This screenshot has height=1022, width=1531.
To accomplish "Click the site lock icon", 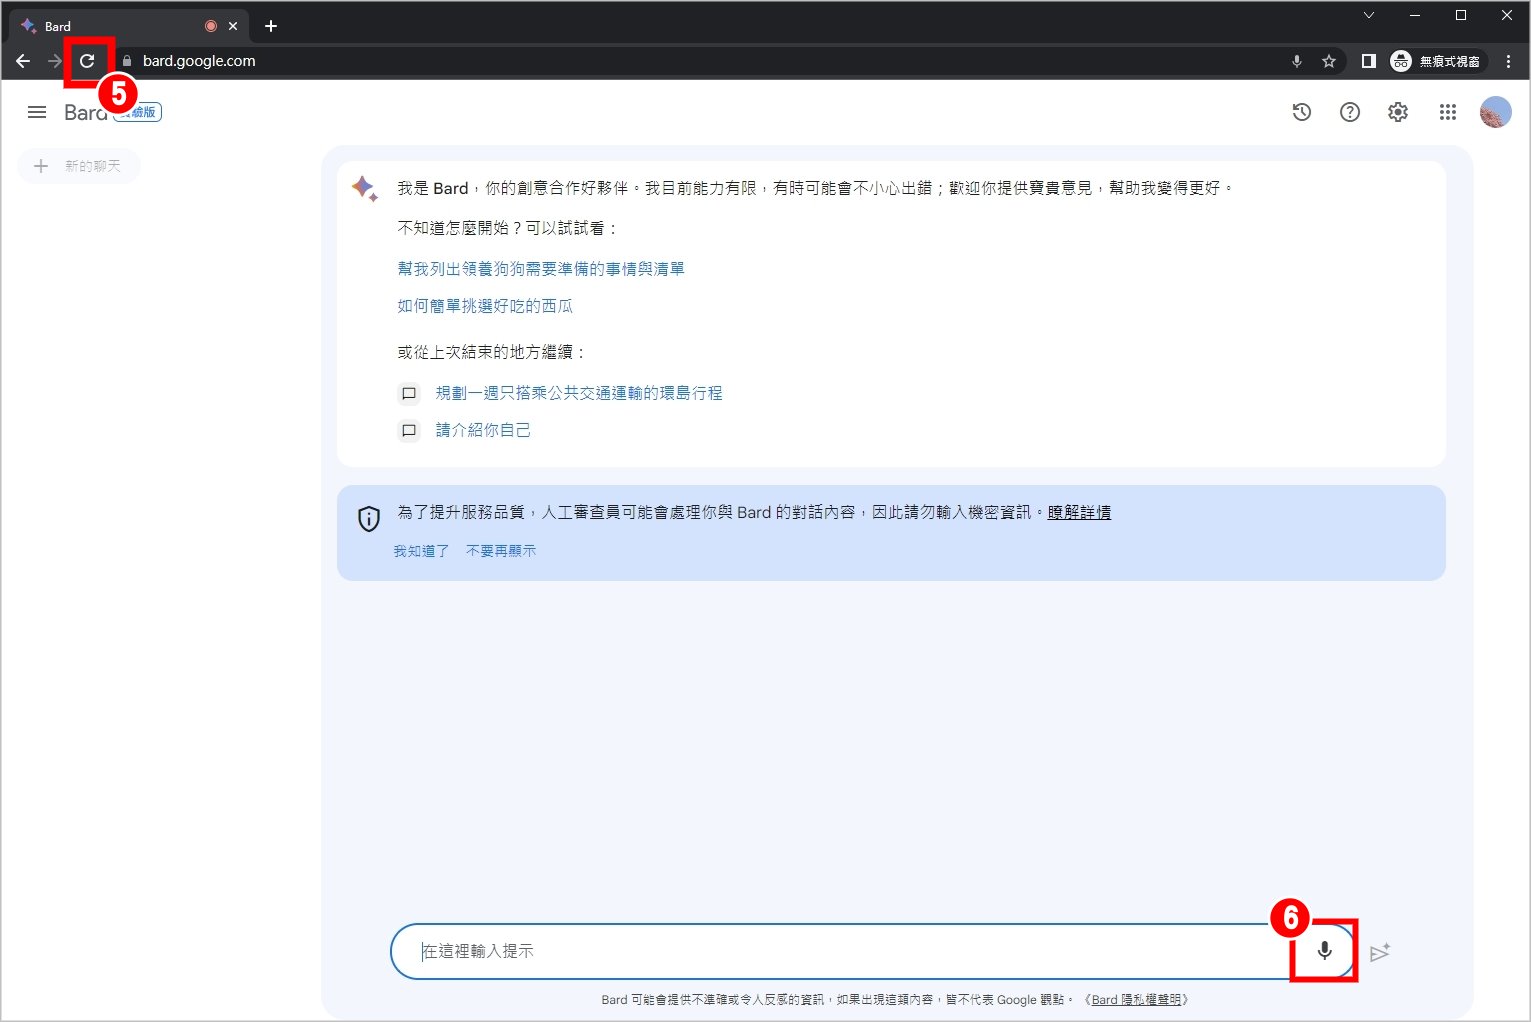I will pos(127,61).
